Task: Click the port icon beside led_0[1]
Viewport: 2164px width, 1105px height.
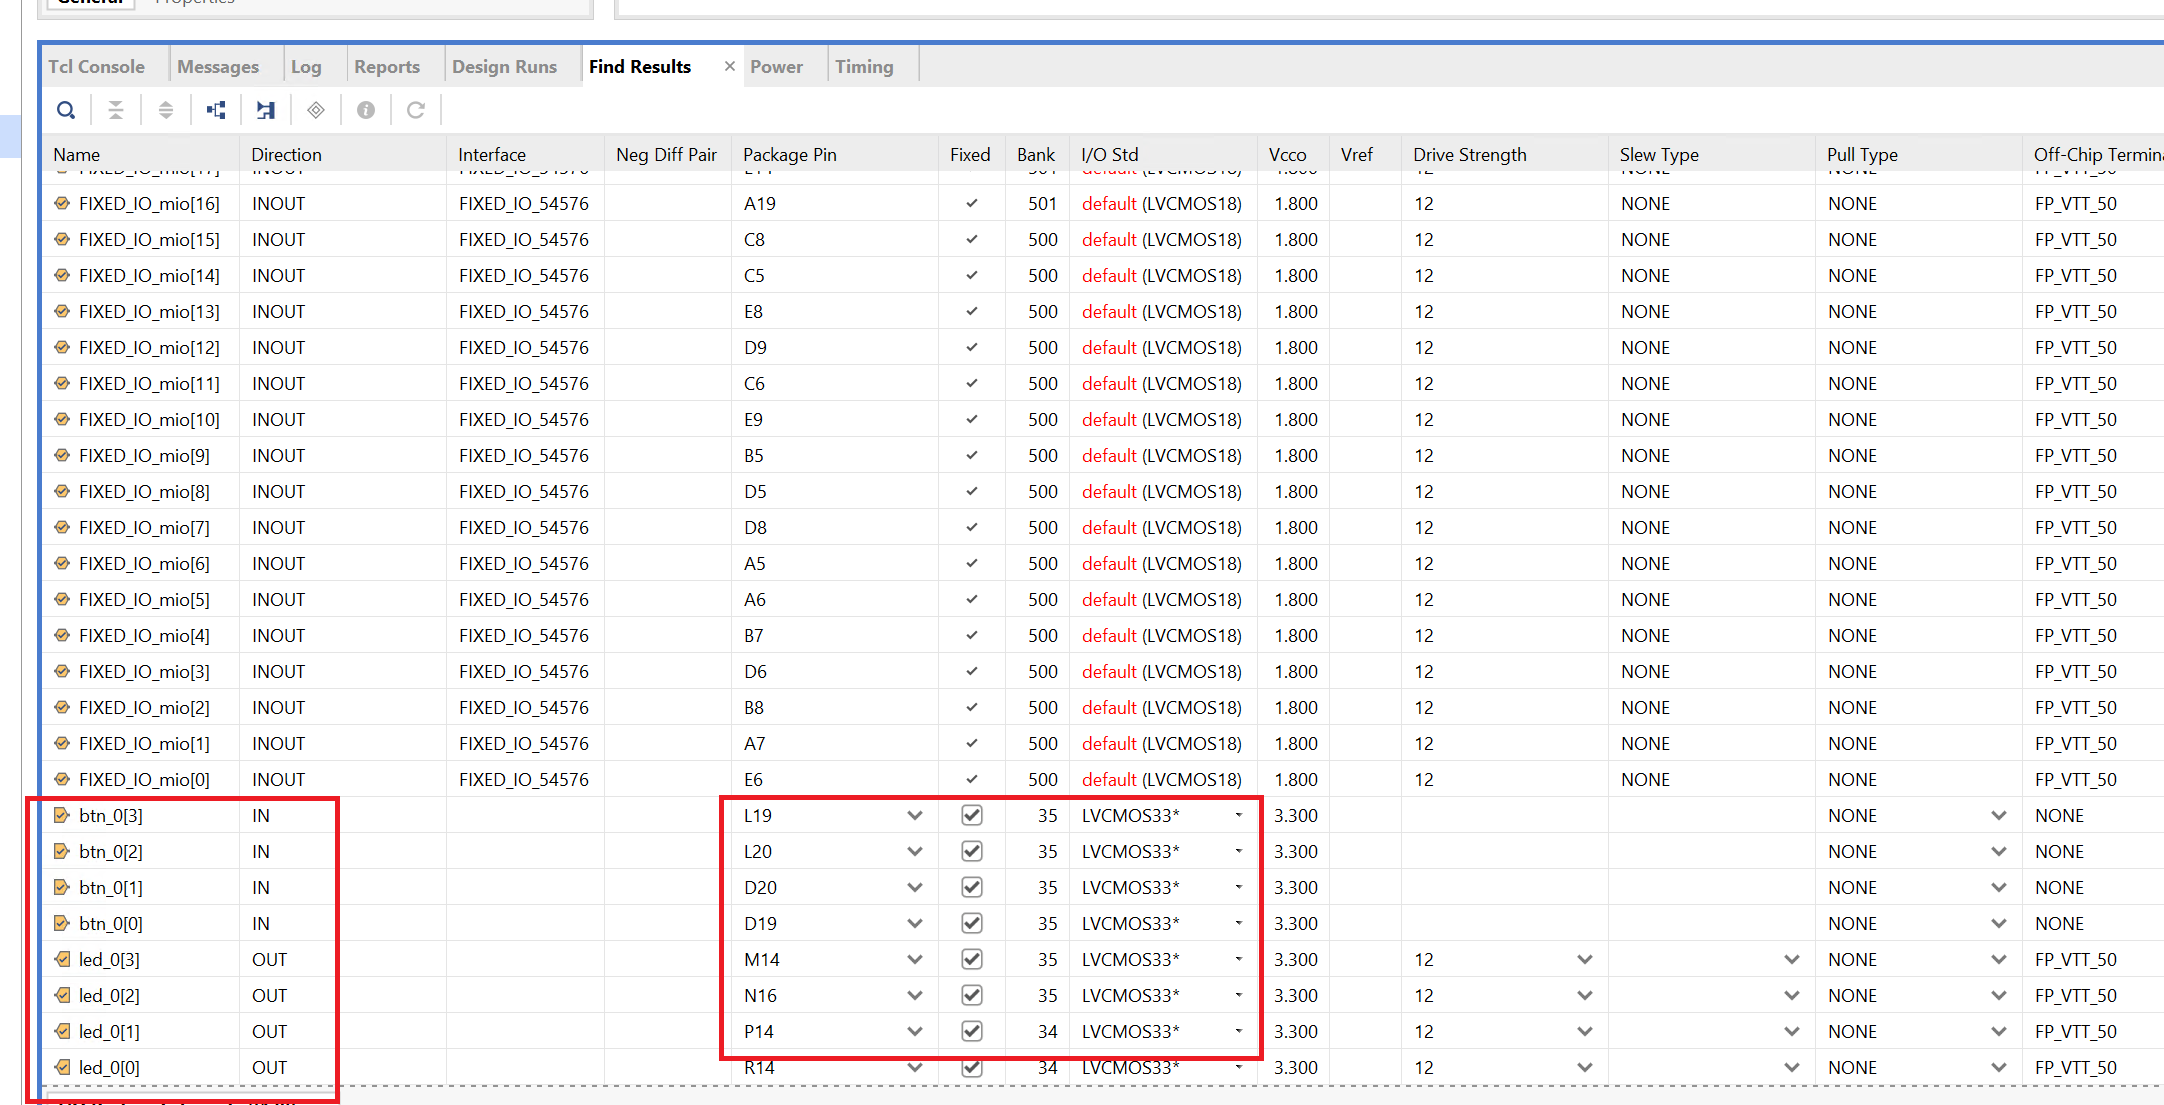Action: tap(62, 1031)
